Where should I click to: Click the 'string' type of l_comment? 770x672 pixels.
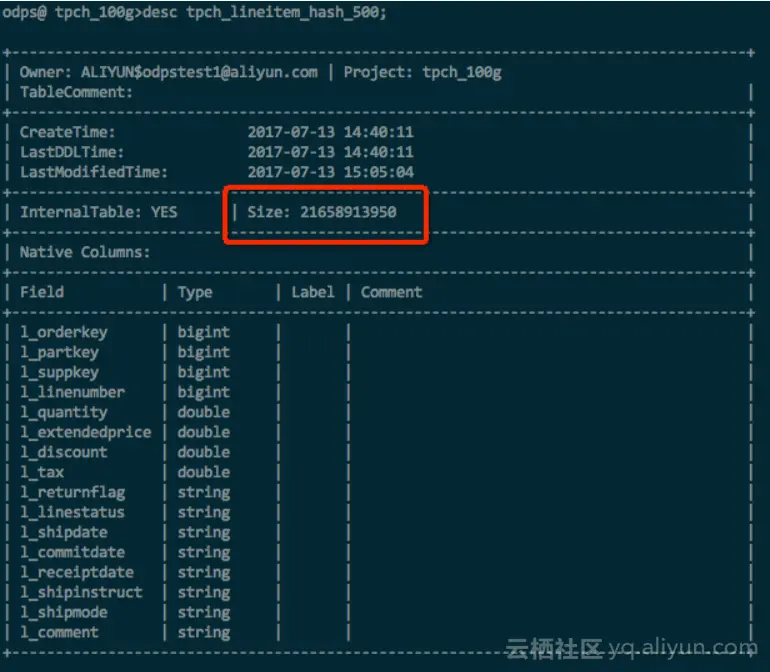(x=203, y=633)
